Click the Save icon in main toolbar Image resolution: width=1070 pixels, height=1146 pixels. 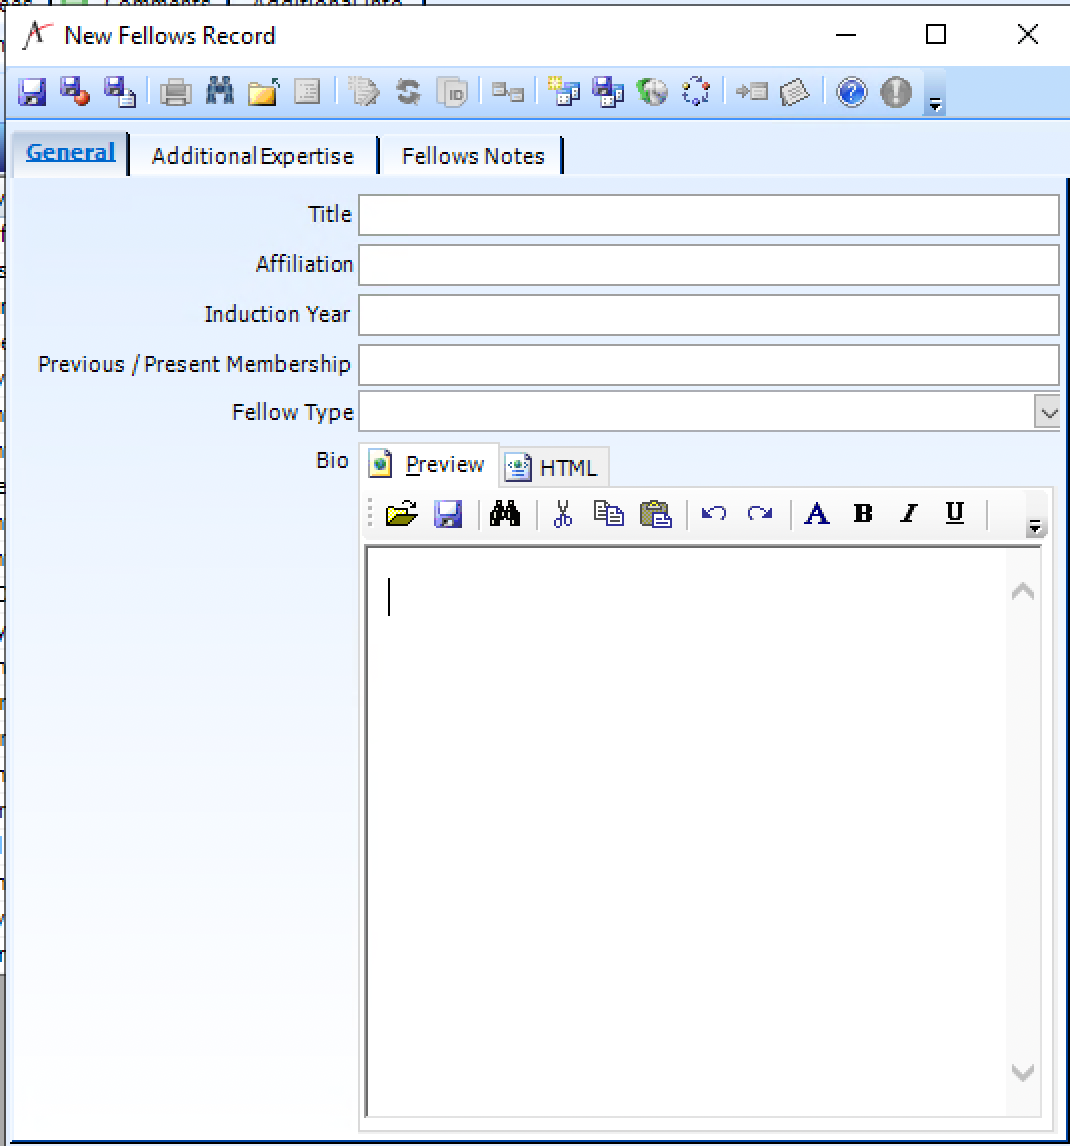pos(32,92)
